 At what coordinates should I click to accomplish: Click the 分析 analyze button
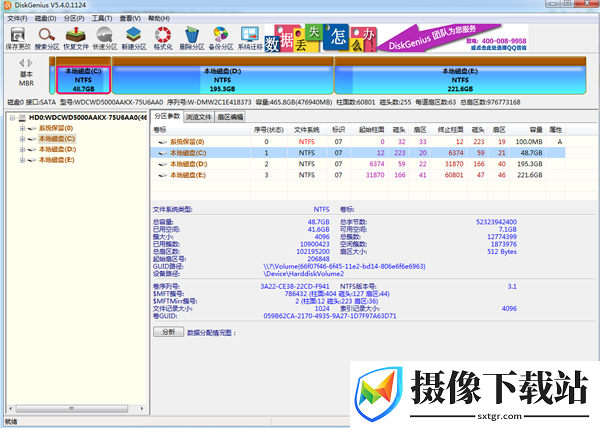point(168,332)
